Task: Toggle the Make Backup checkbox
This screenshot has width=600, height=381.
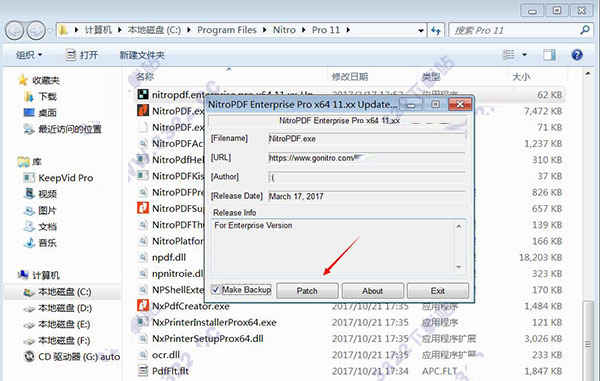Action: [x=215, y=290]
